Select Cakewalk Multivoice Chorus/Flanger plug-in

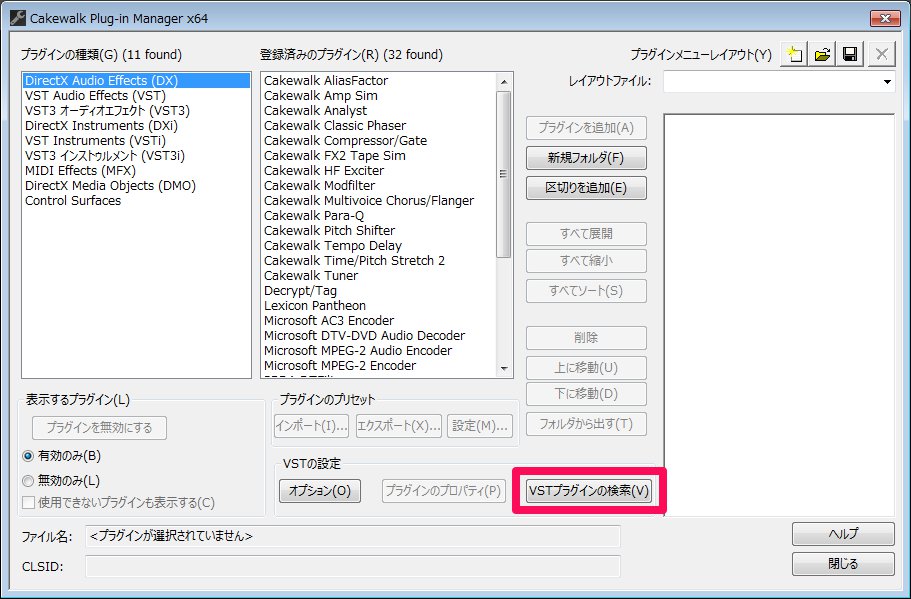click(x=379, y=201)
